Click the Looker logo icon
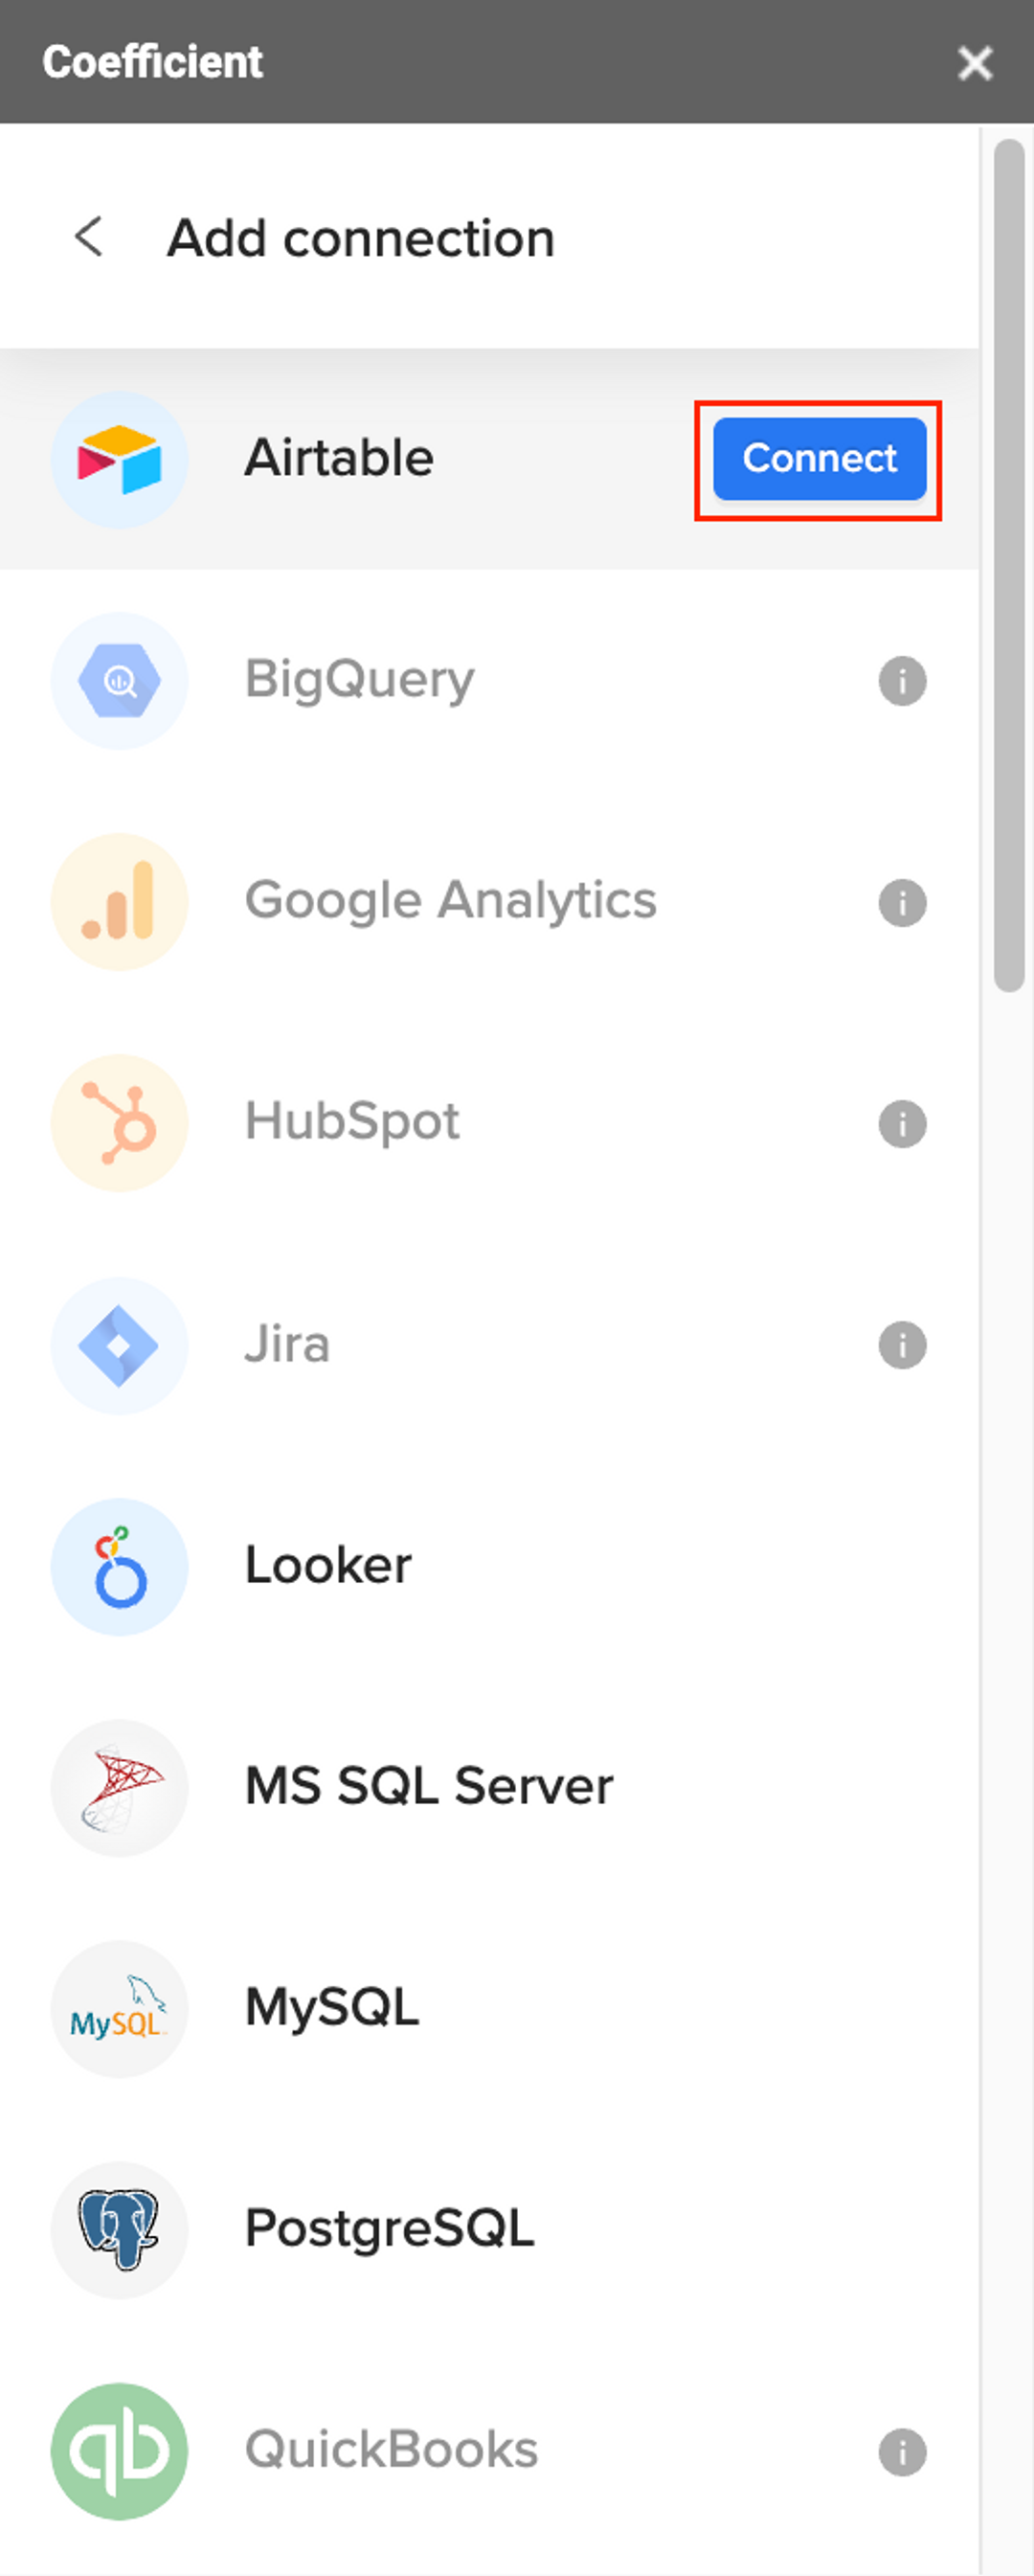 (x=119, y=1566)
